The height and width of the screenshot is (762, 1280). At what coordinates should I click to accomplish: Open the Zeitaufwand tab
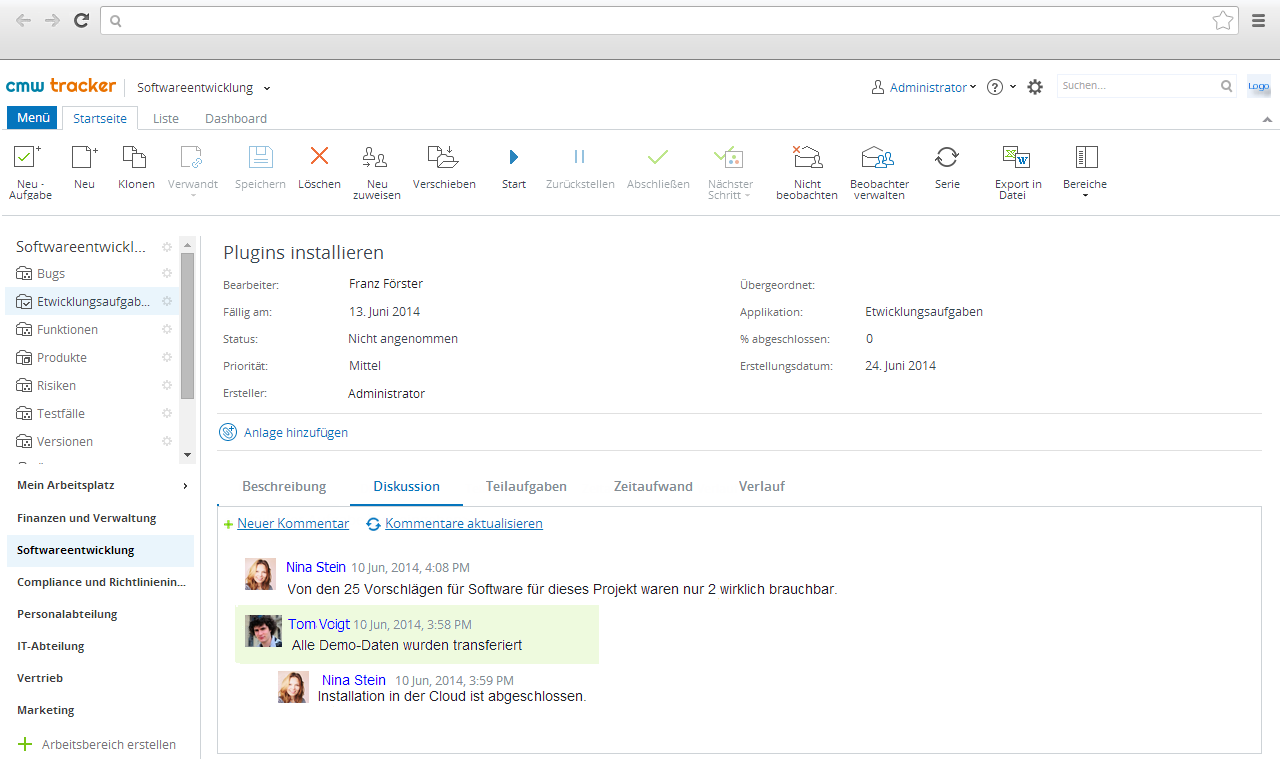point(653,486)
